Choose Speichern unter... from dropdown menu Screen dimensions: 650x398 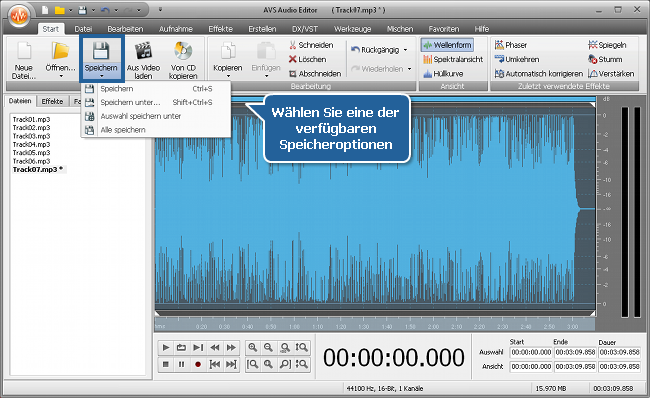(x=156, y=102)
